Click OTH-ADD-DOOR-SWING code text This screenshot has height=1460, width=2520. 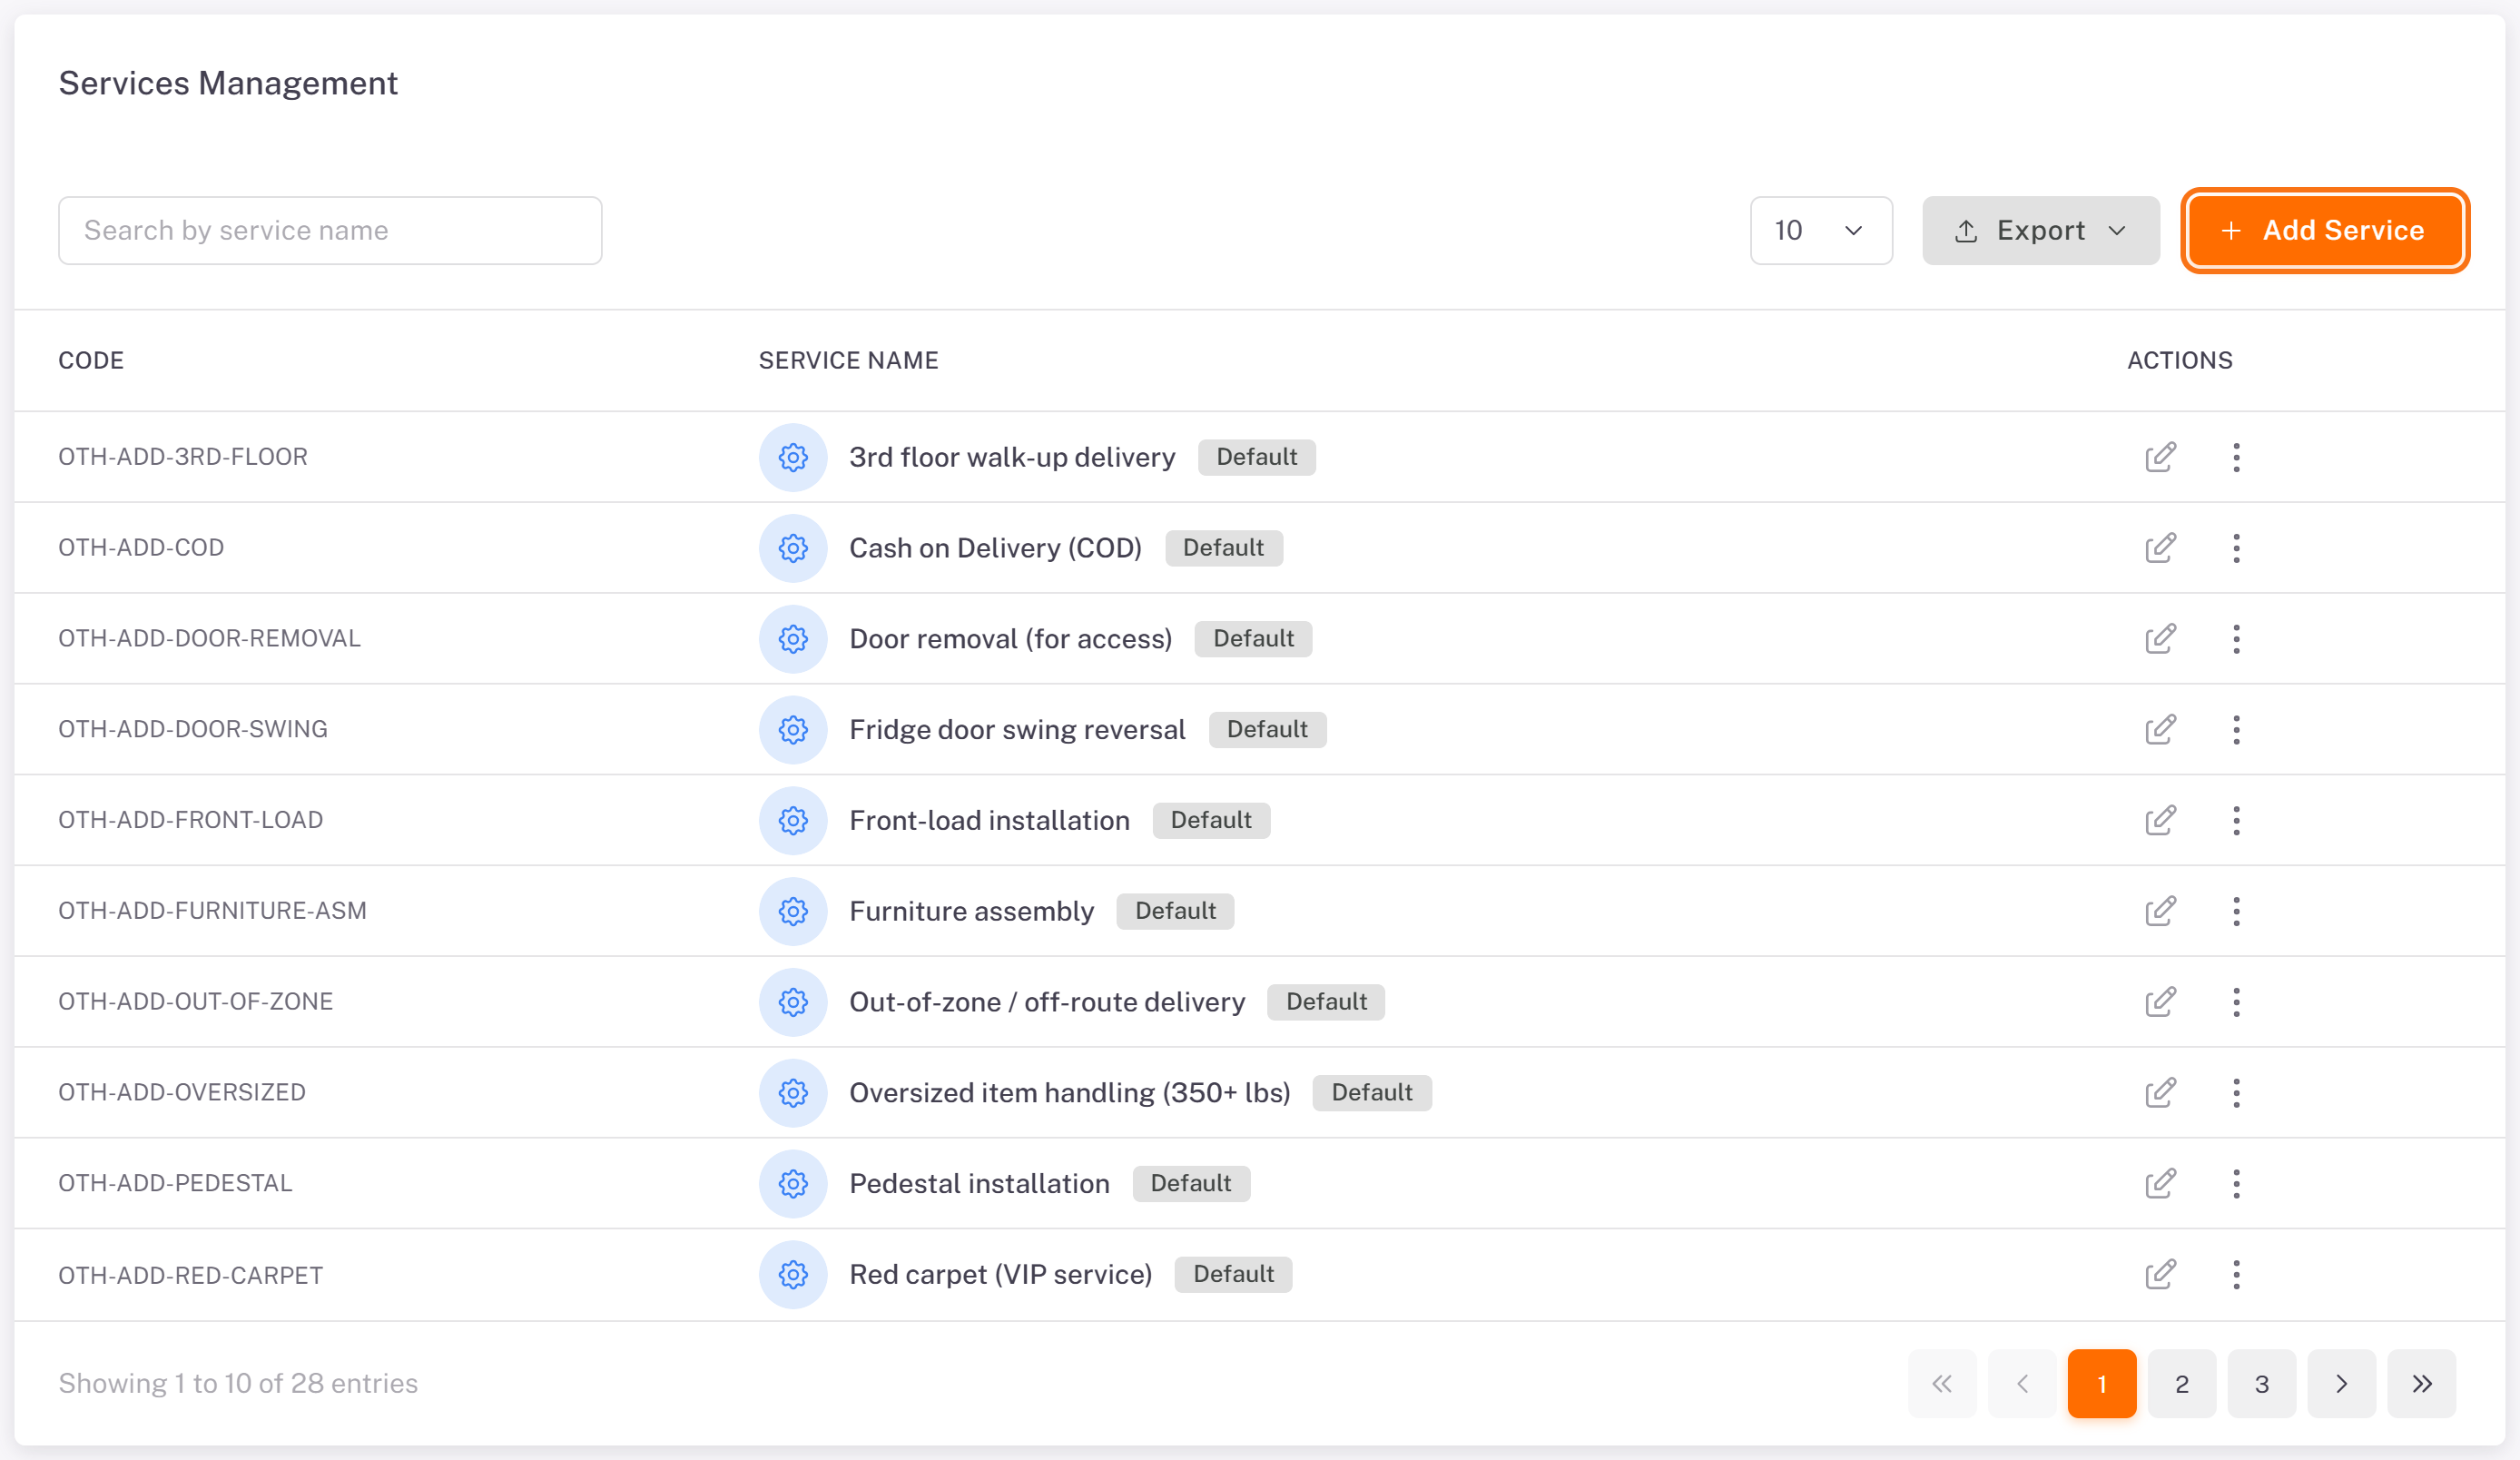coord(193,730)
